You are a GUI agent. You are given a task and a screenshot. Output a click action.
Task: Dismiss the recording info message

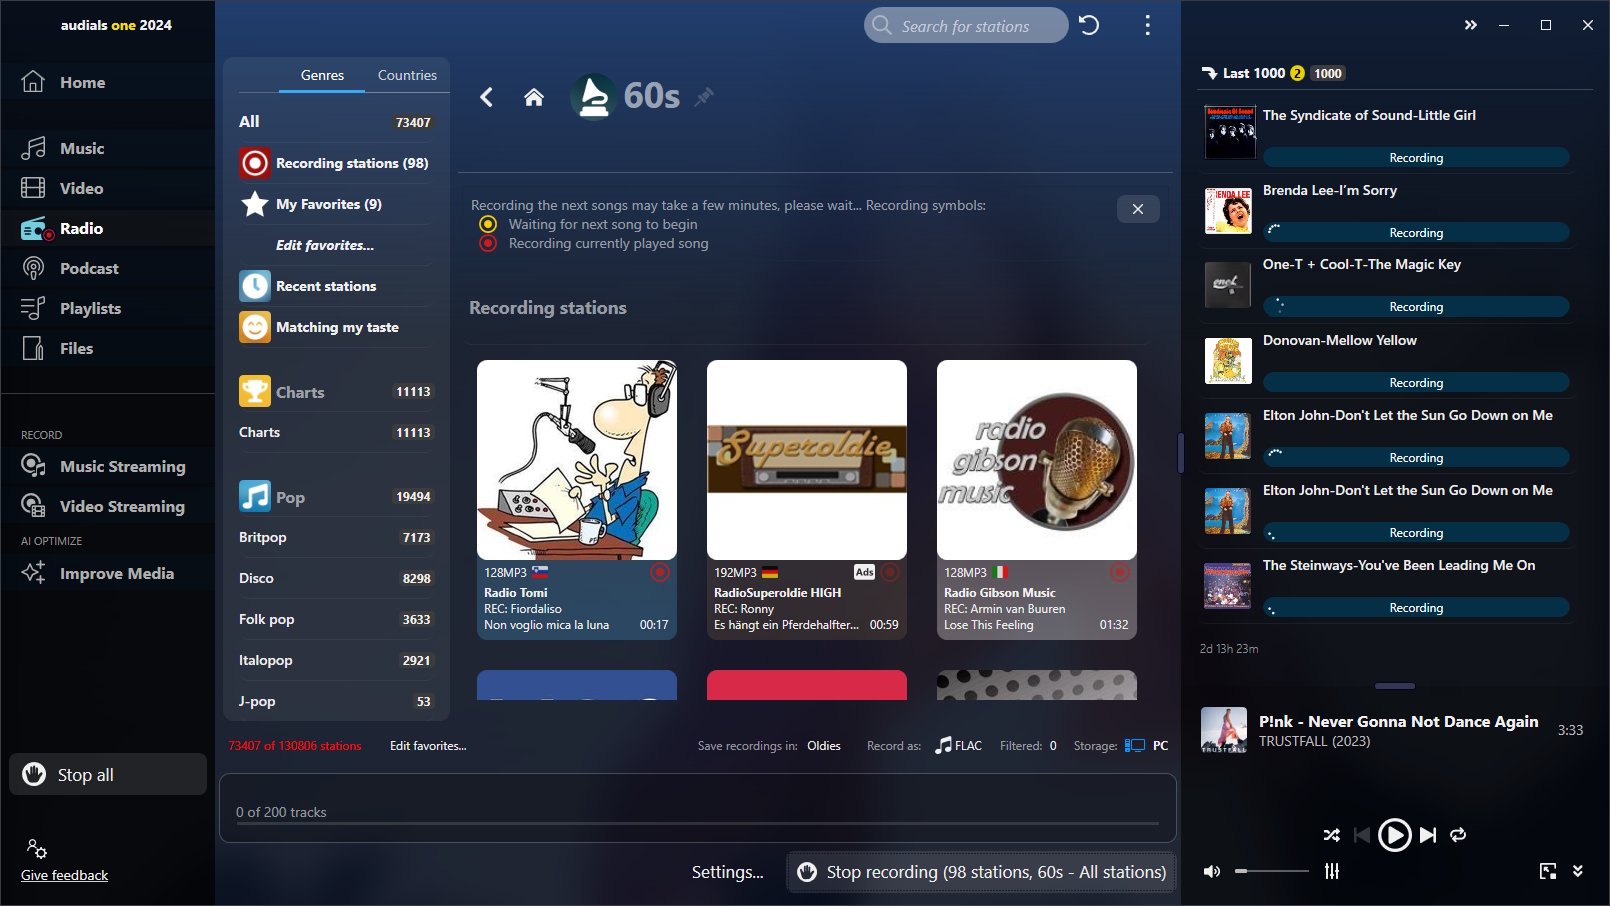point(1138,209)
